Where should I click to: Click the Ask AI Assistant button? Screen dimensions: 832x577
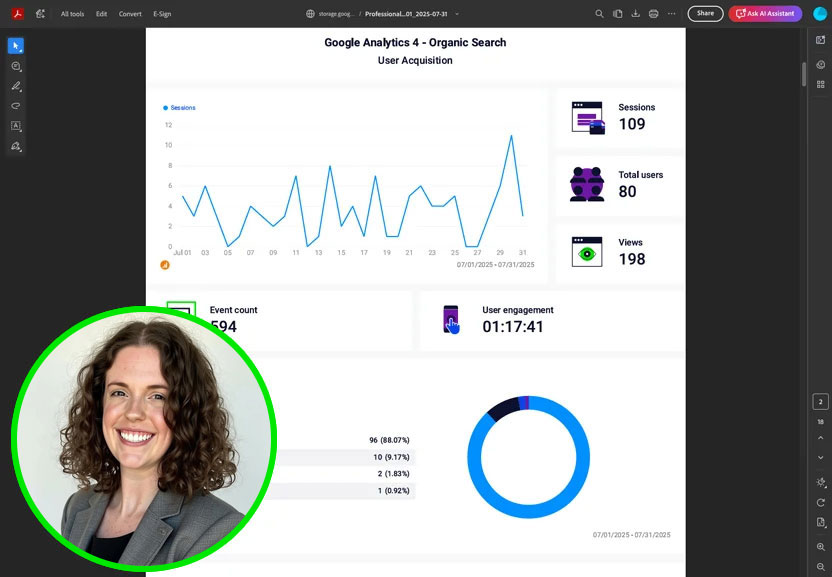[765, 14]
